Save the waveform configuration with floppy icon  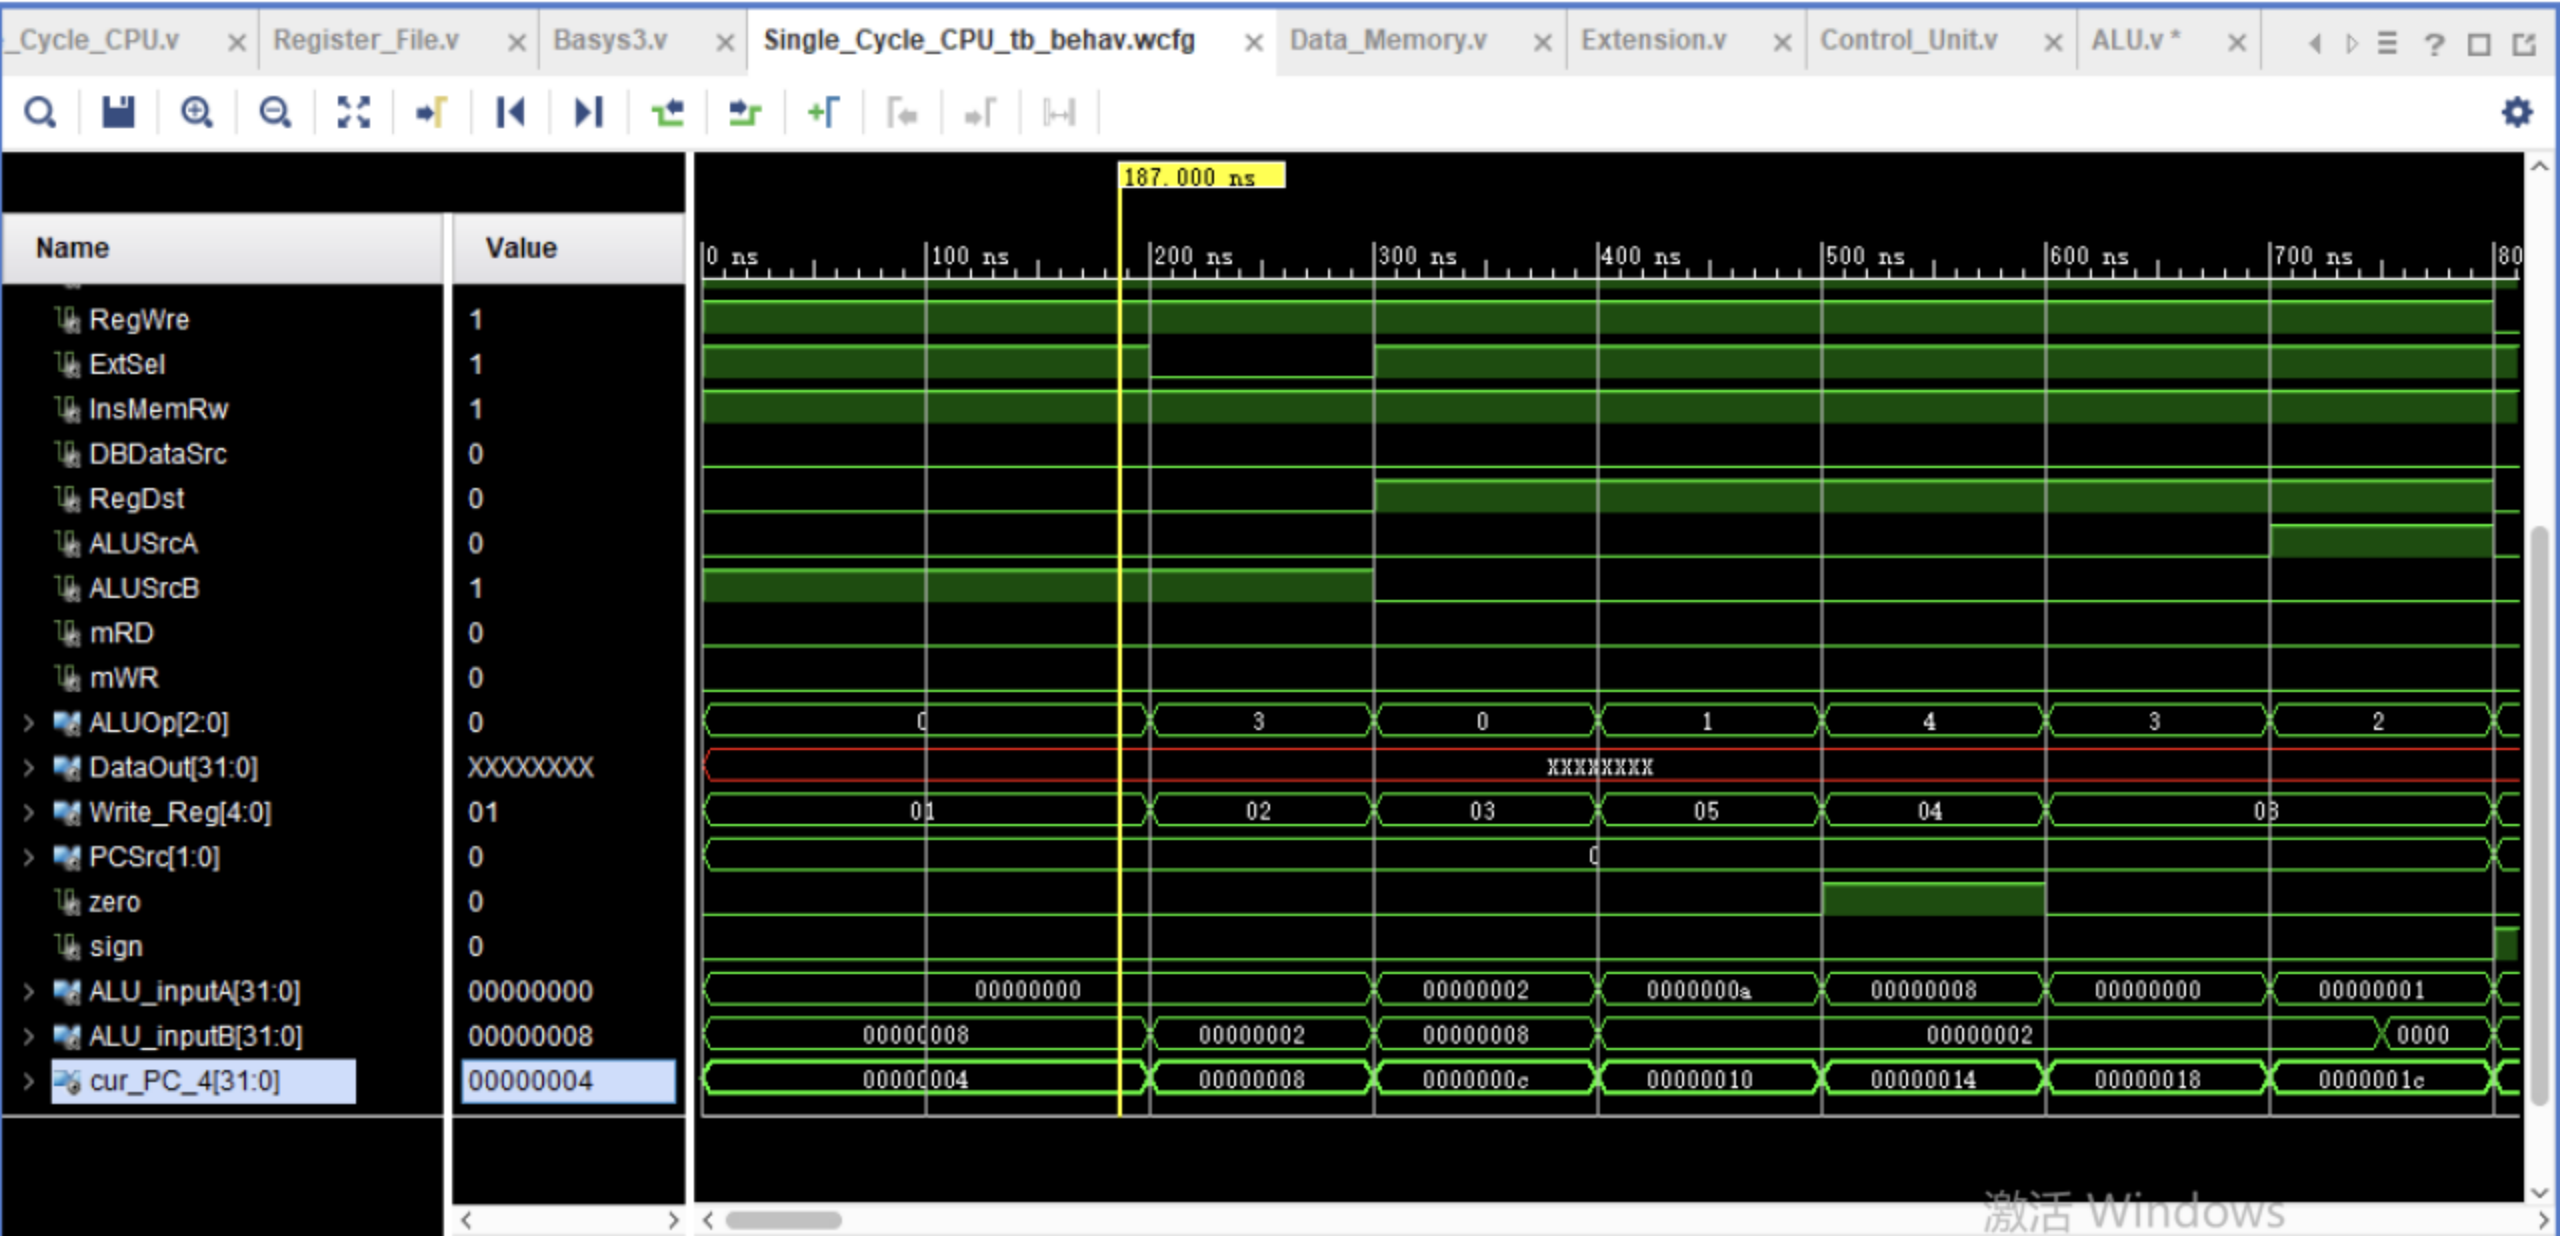(x=118, y=112)
